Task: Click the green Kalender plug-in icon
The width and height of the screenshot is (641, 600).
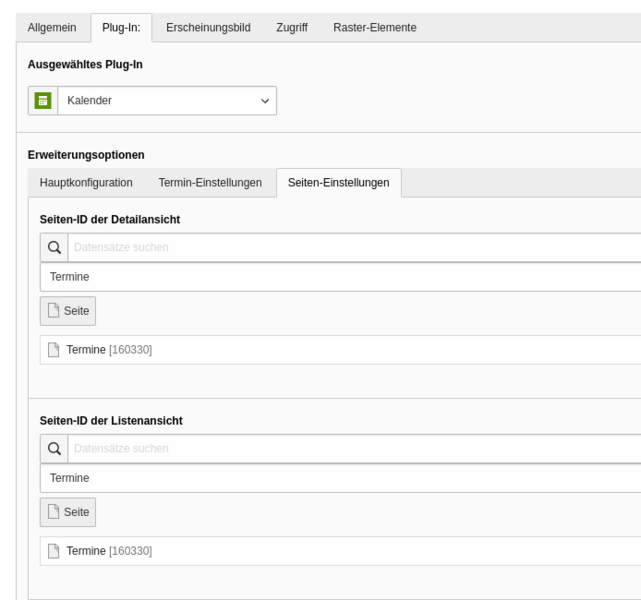Action: (x=43, y=101)
